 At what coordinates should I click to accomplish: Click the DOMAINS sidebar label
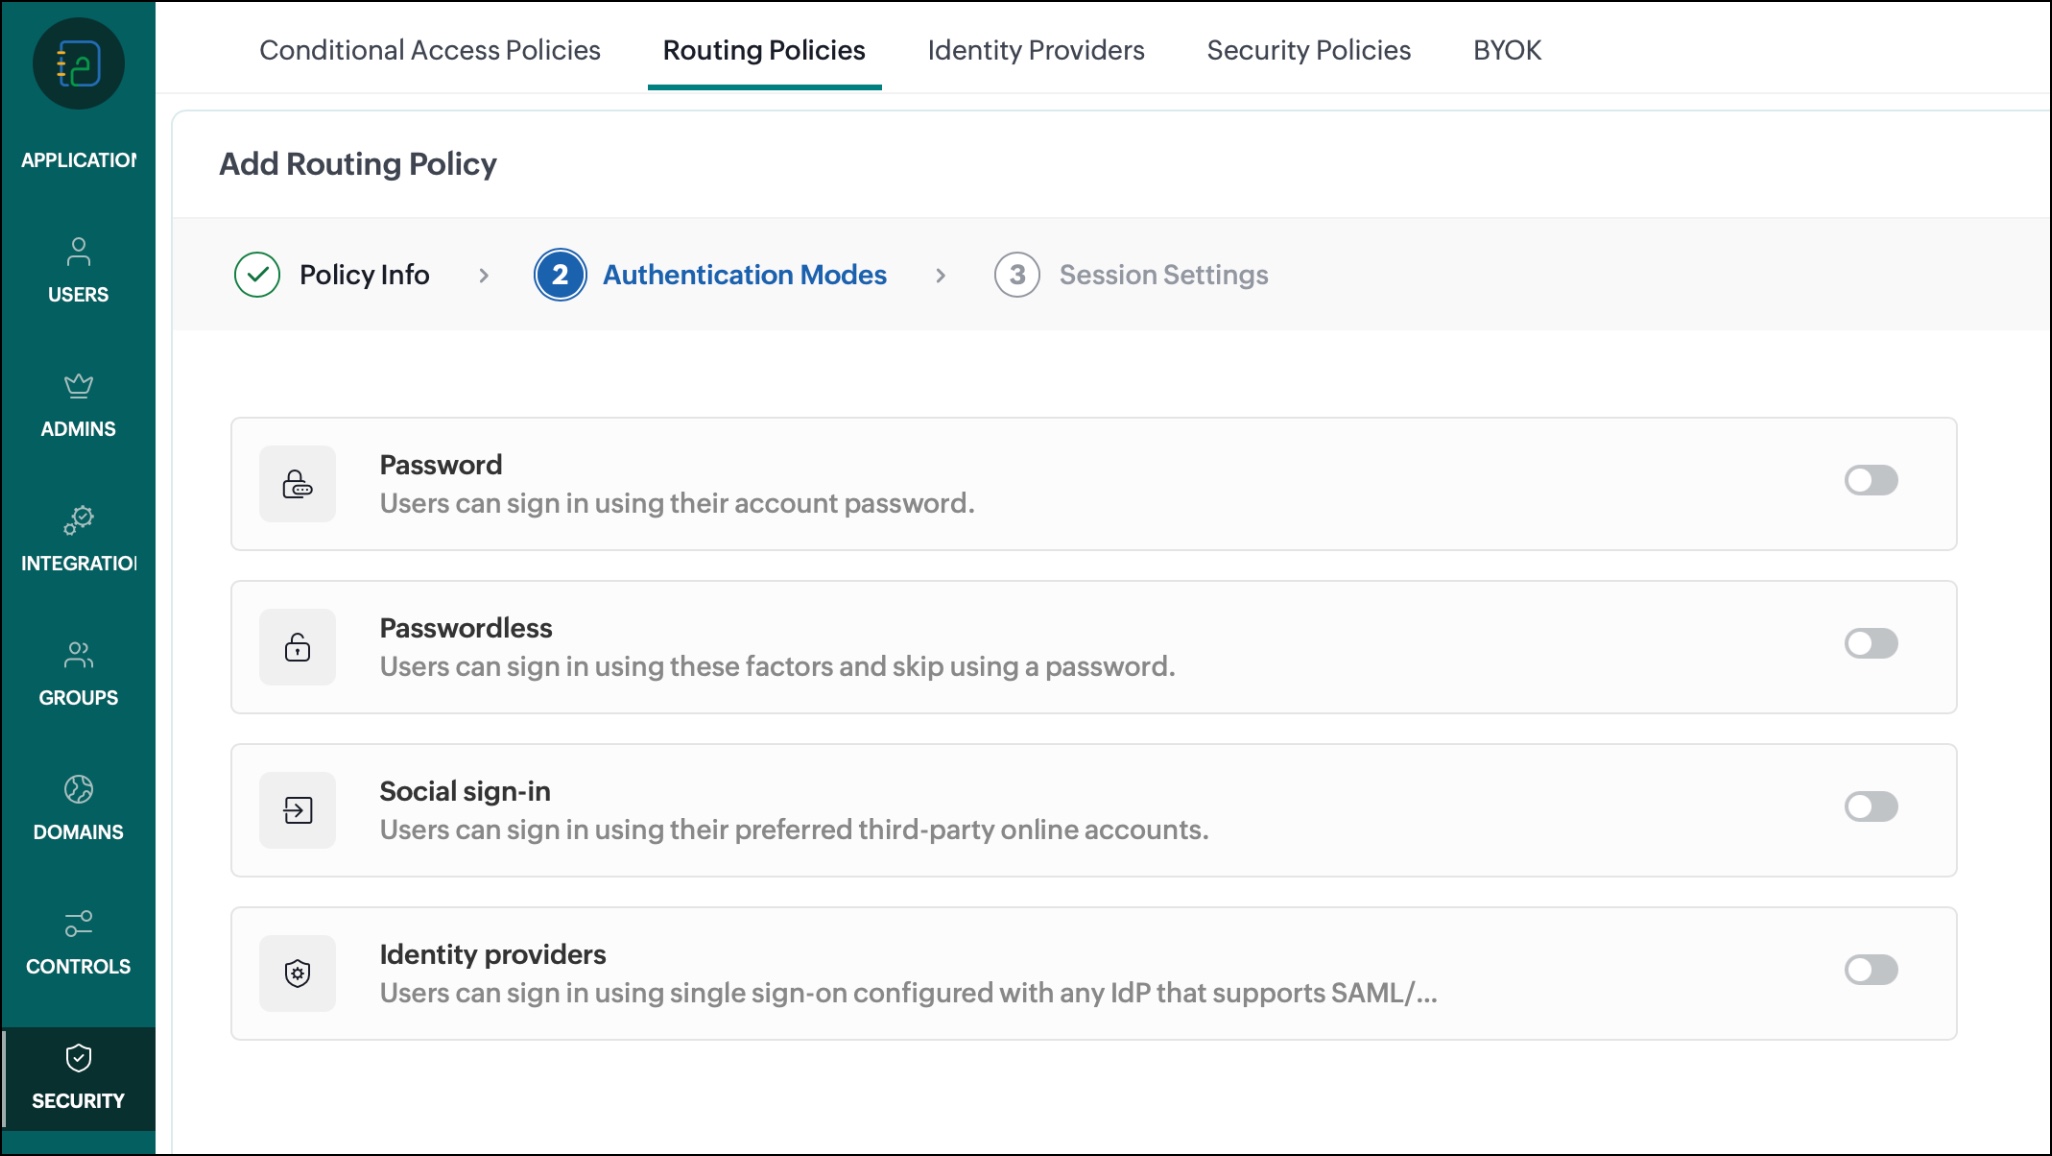point(78,832)
